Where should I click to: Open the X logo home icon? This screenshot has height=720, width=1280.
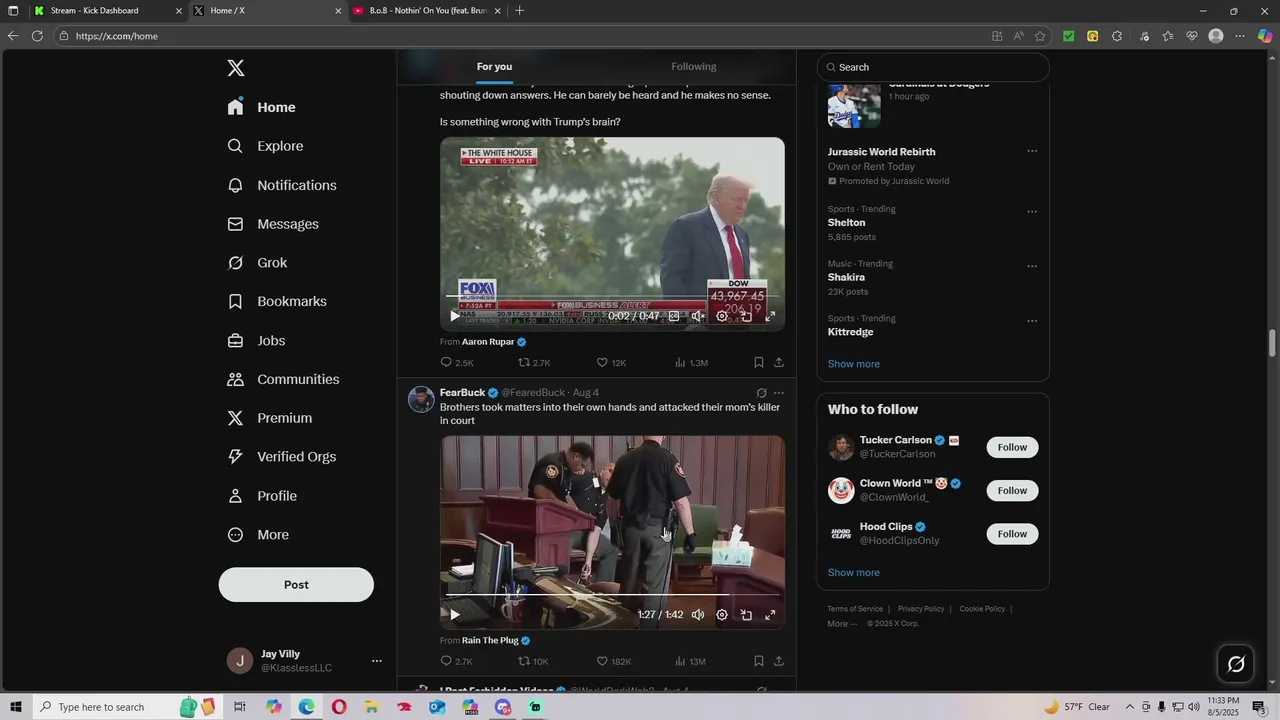236,68
